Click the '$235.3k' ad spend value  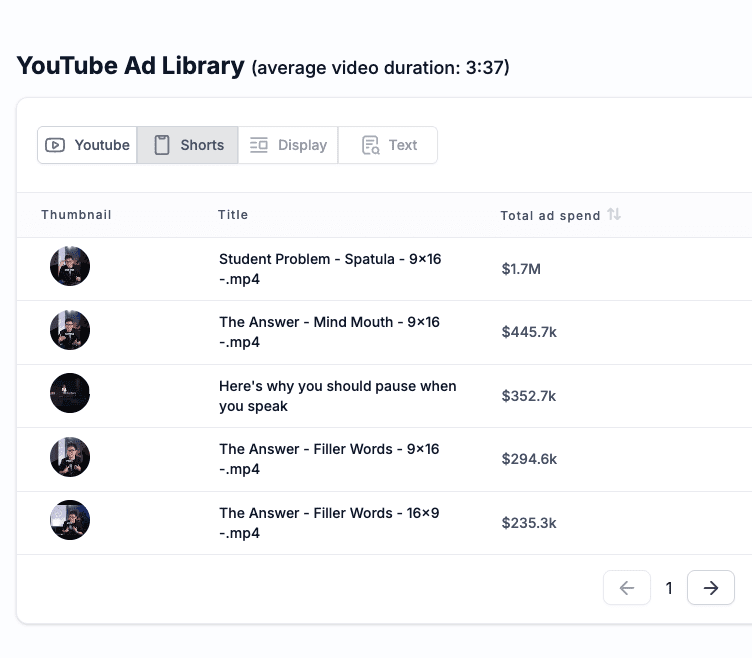pyautogui.click(x=529, y=523)
